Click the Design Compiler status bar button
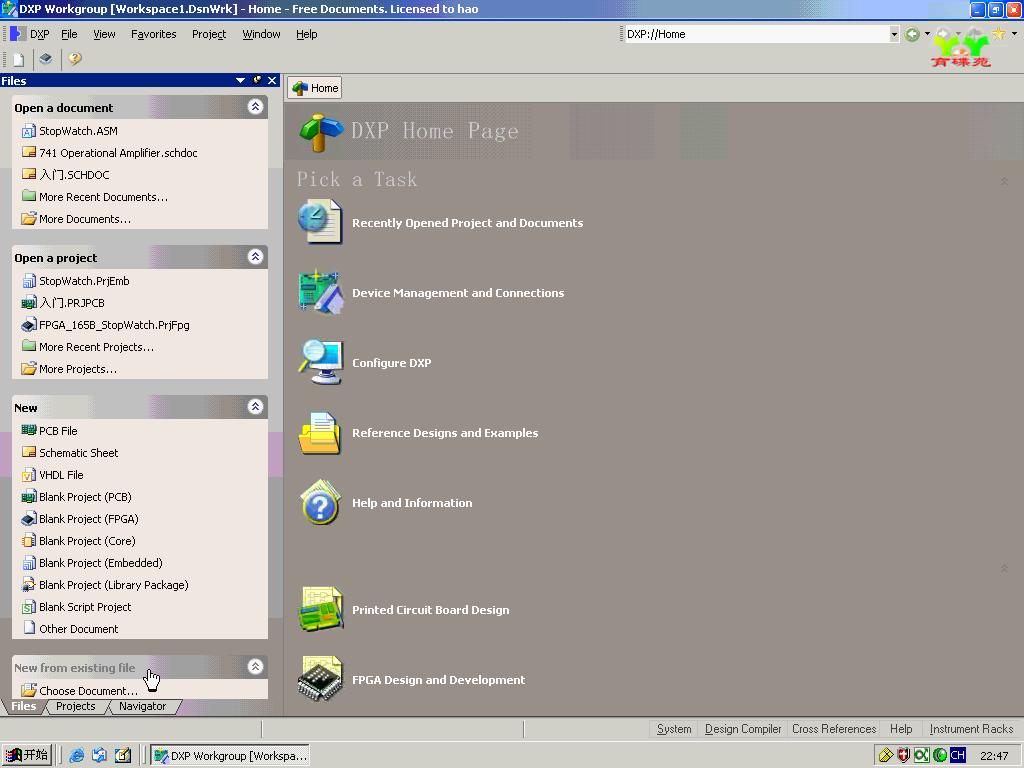The height and width of the screenshot is (768, 1024). coord(743,729)
